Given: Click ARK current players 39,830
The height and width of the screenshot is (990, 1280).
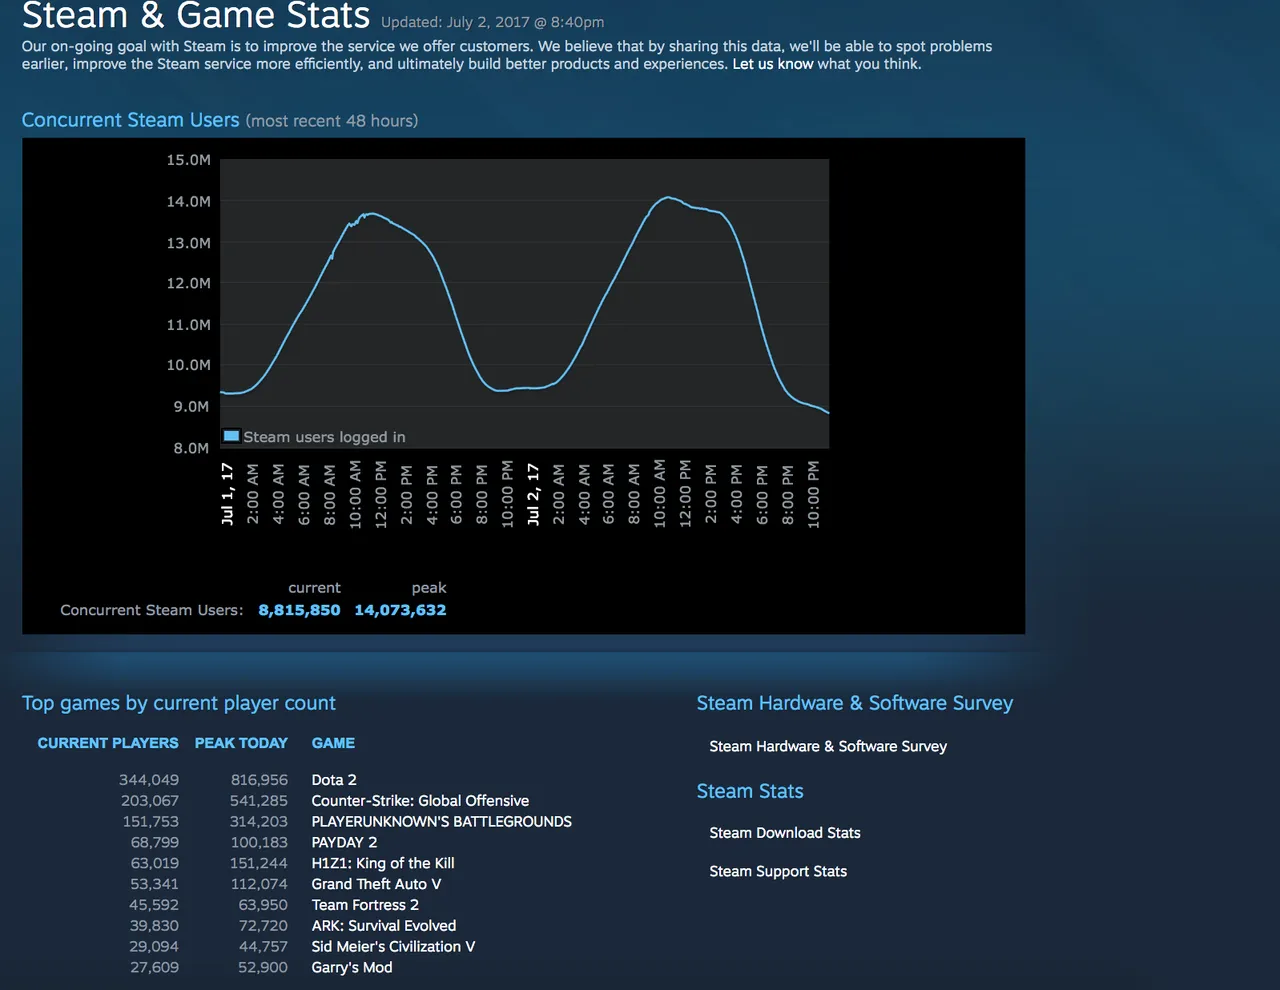Looking at the screenshot, I should [x=154, y=926].
